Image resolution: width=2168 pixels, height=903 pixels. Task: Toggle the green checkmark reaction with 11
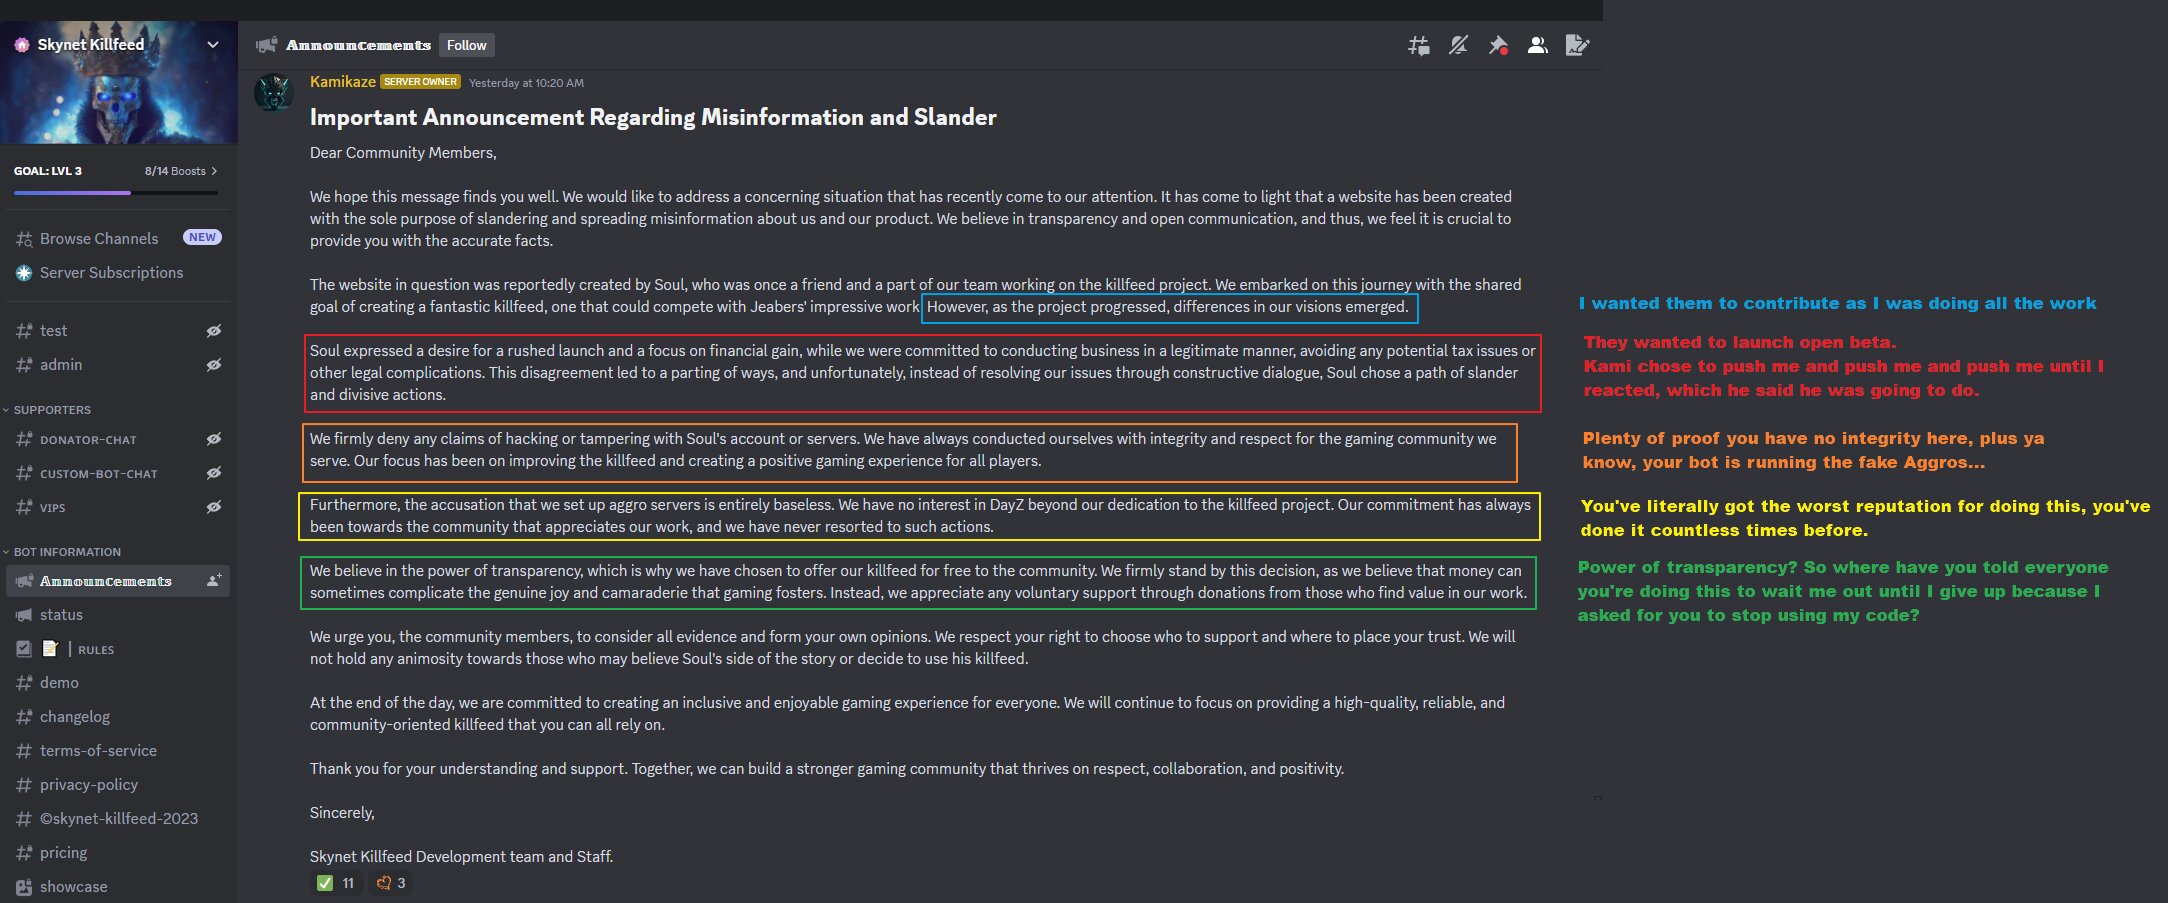click(x=336, y=883)
